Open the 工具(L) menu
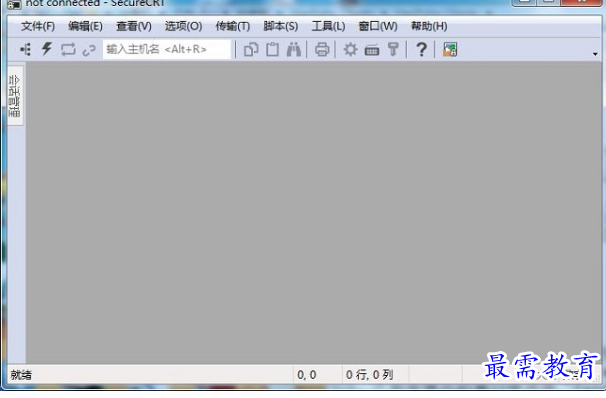The height and width of the screenshot is (398, 606). pyautogui.click(x=329, y=26)
